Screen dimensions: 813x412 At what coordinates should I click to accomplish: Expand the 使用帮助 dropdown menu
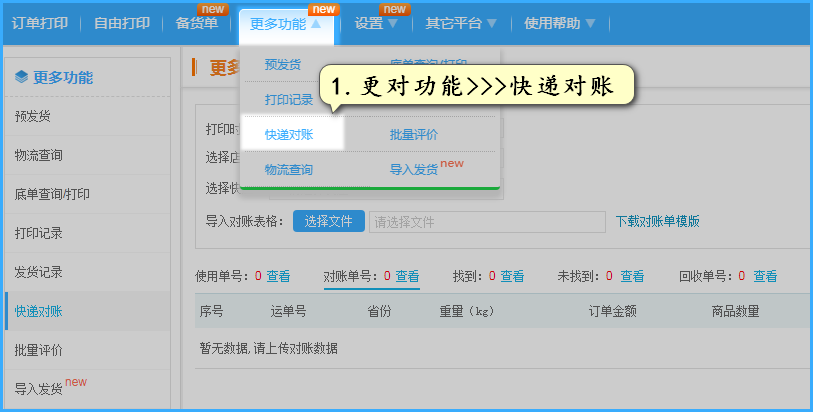[x=559, y=23]
